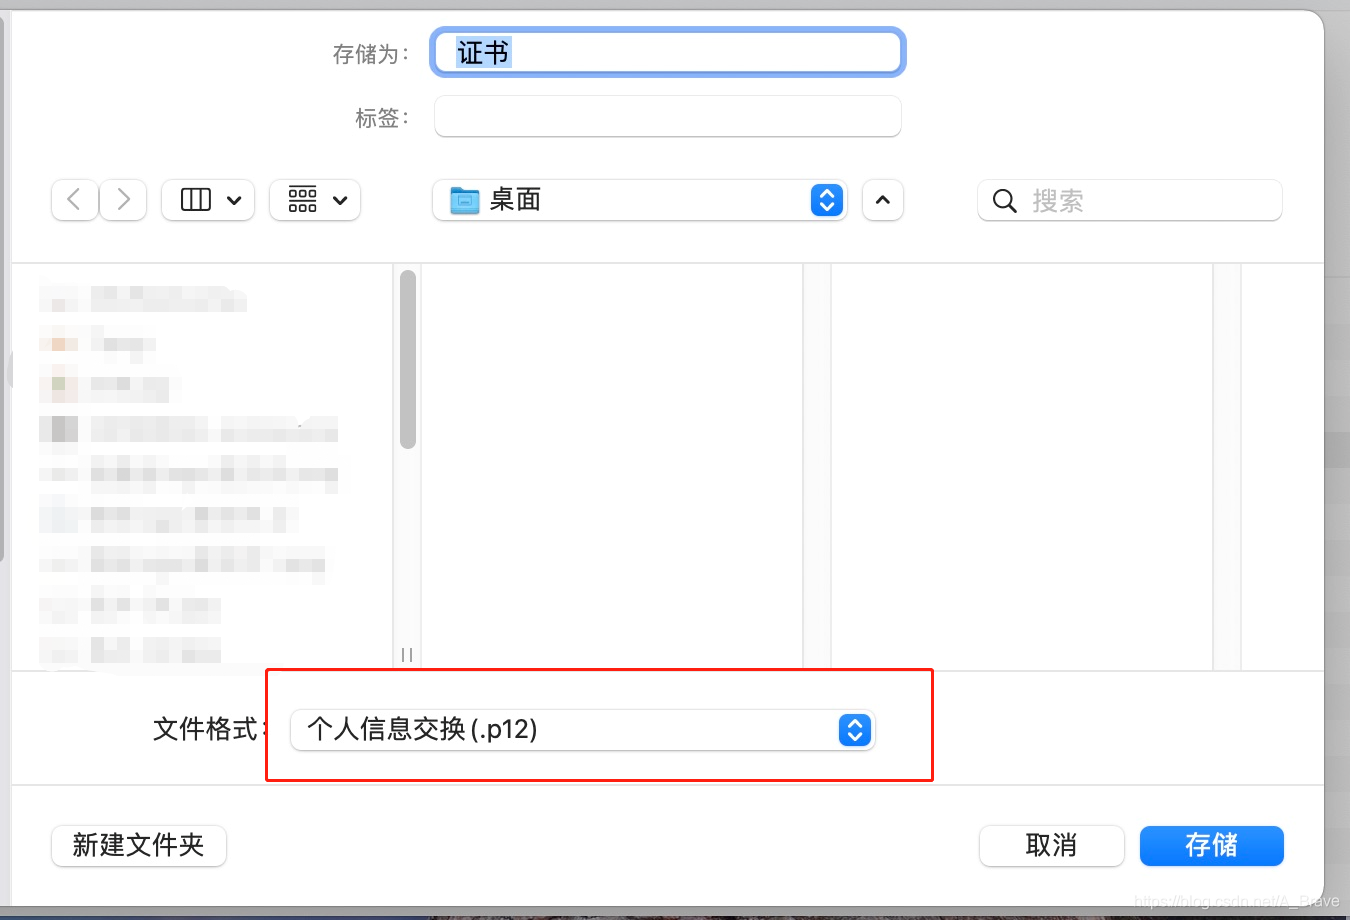The width and height of the screenshot is (1350, 920).
Task: Click the 存储为 filename field
Action: (668, 52)
